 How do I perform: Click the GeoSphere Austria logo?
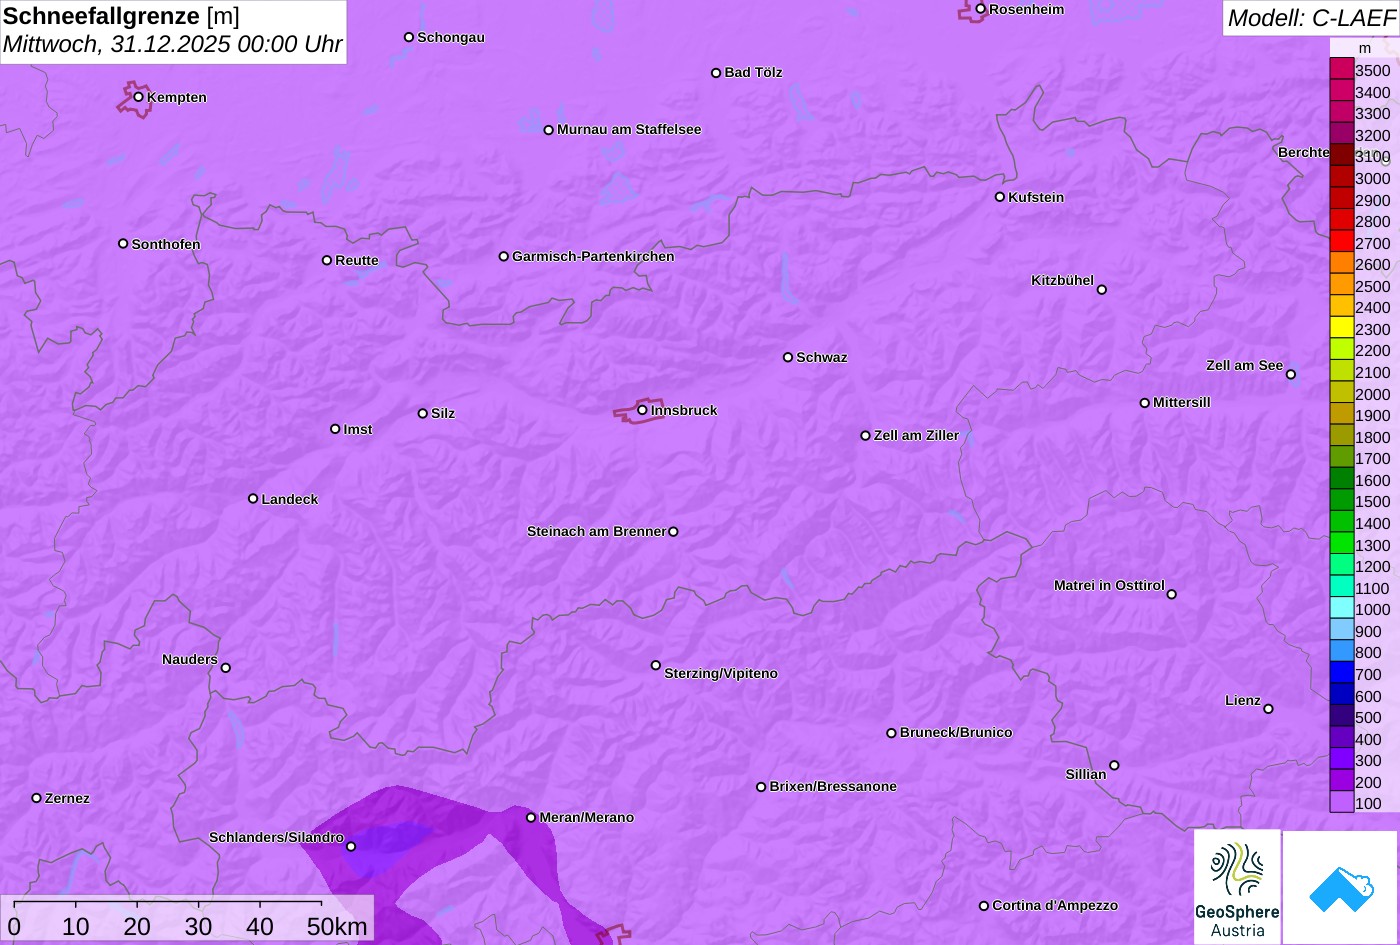1237,886
